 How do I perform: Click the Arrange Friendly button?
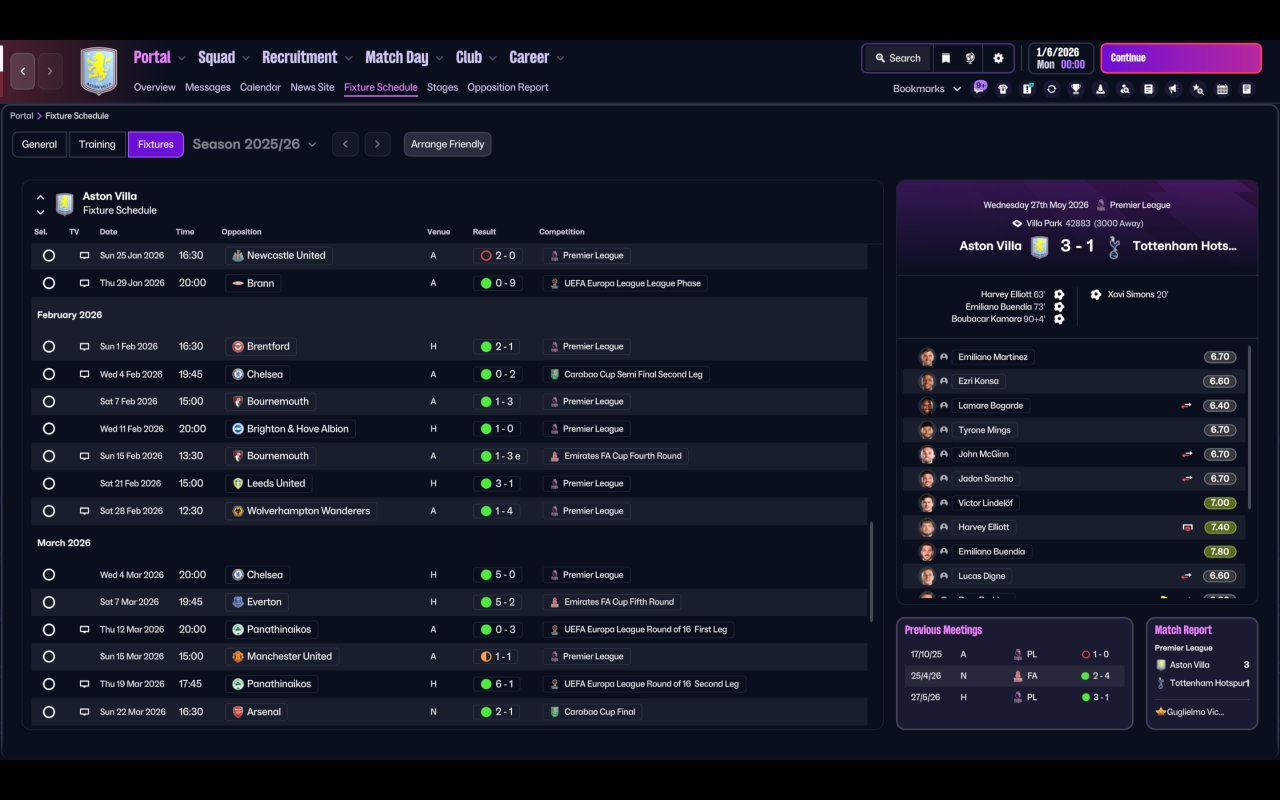click(x=447, y=144)
